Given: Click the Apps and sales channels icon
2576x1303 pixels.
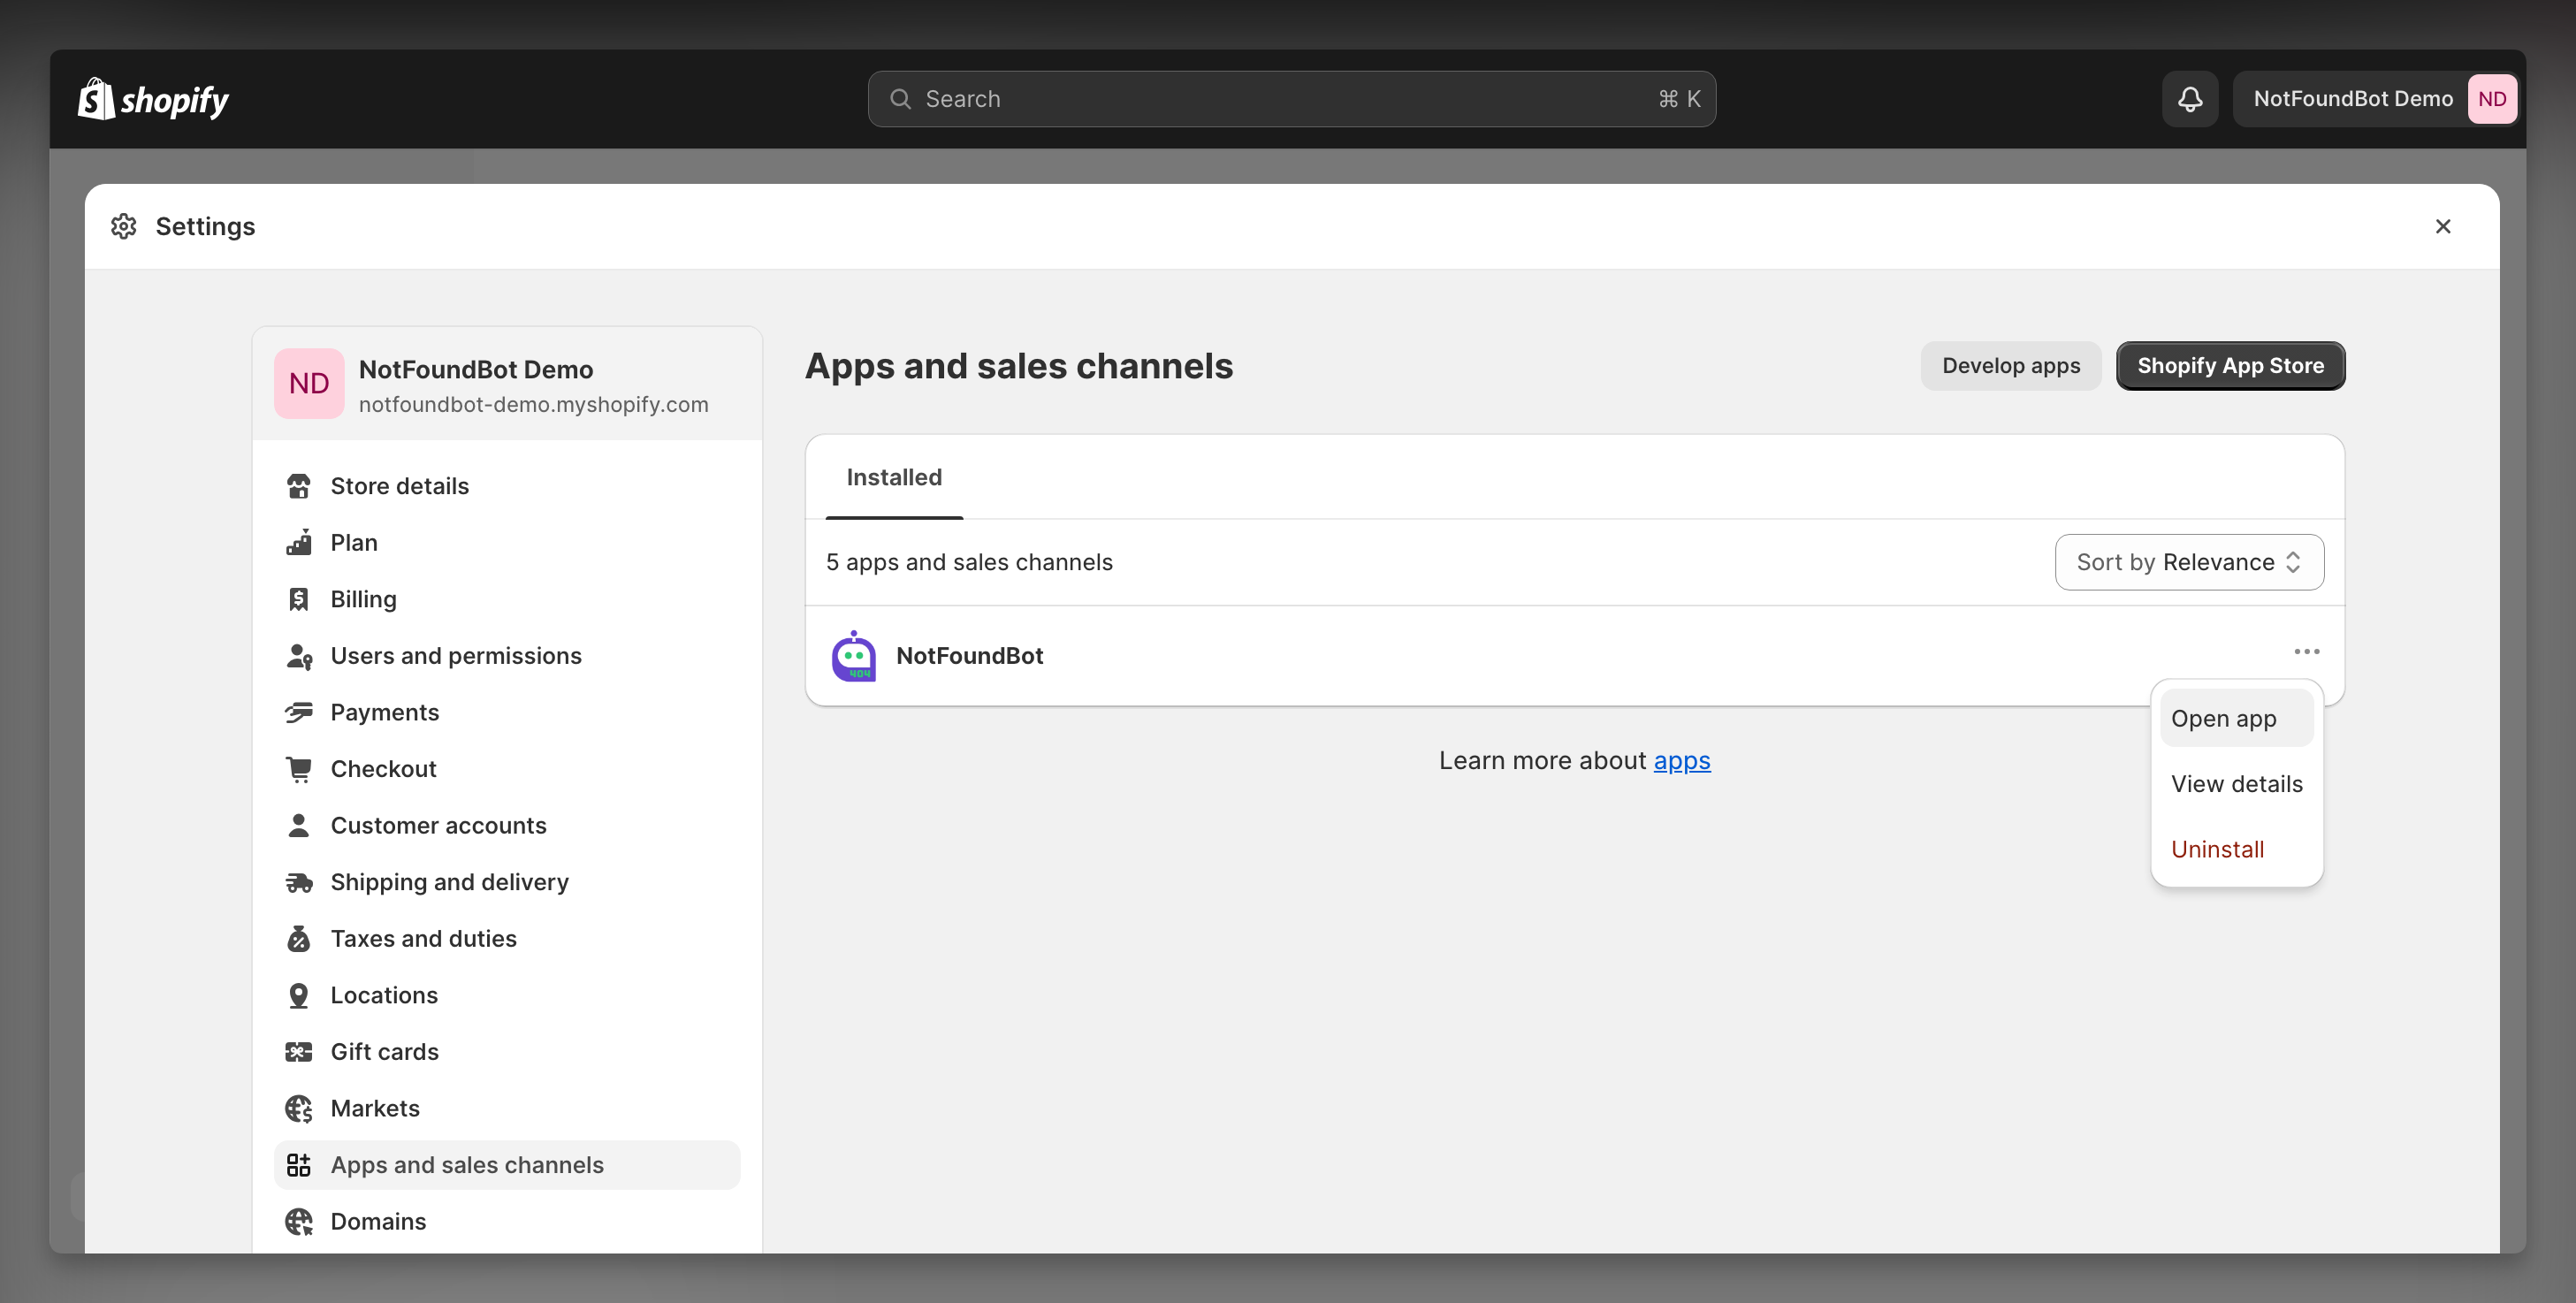Looking at the screenshot, I should pos(298,1165).
